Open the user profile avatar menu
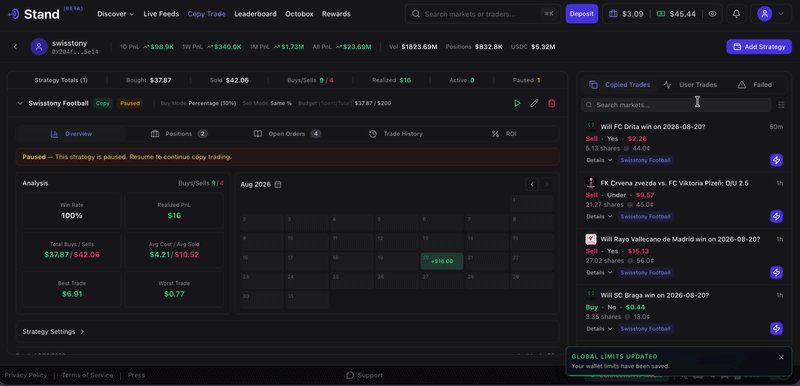This screenshot has height=386, width=800. (x=764, y=14)
